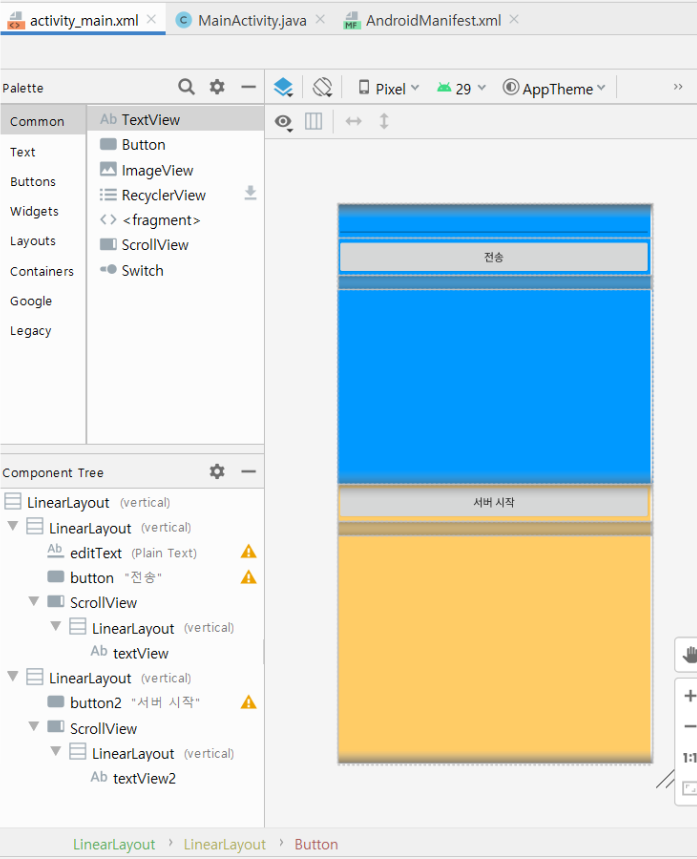Pick ImageView in the palette
Image resolution: width=697 pixels, height=859 pixels.
[x=175, y=170]
